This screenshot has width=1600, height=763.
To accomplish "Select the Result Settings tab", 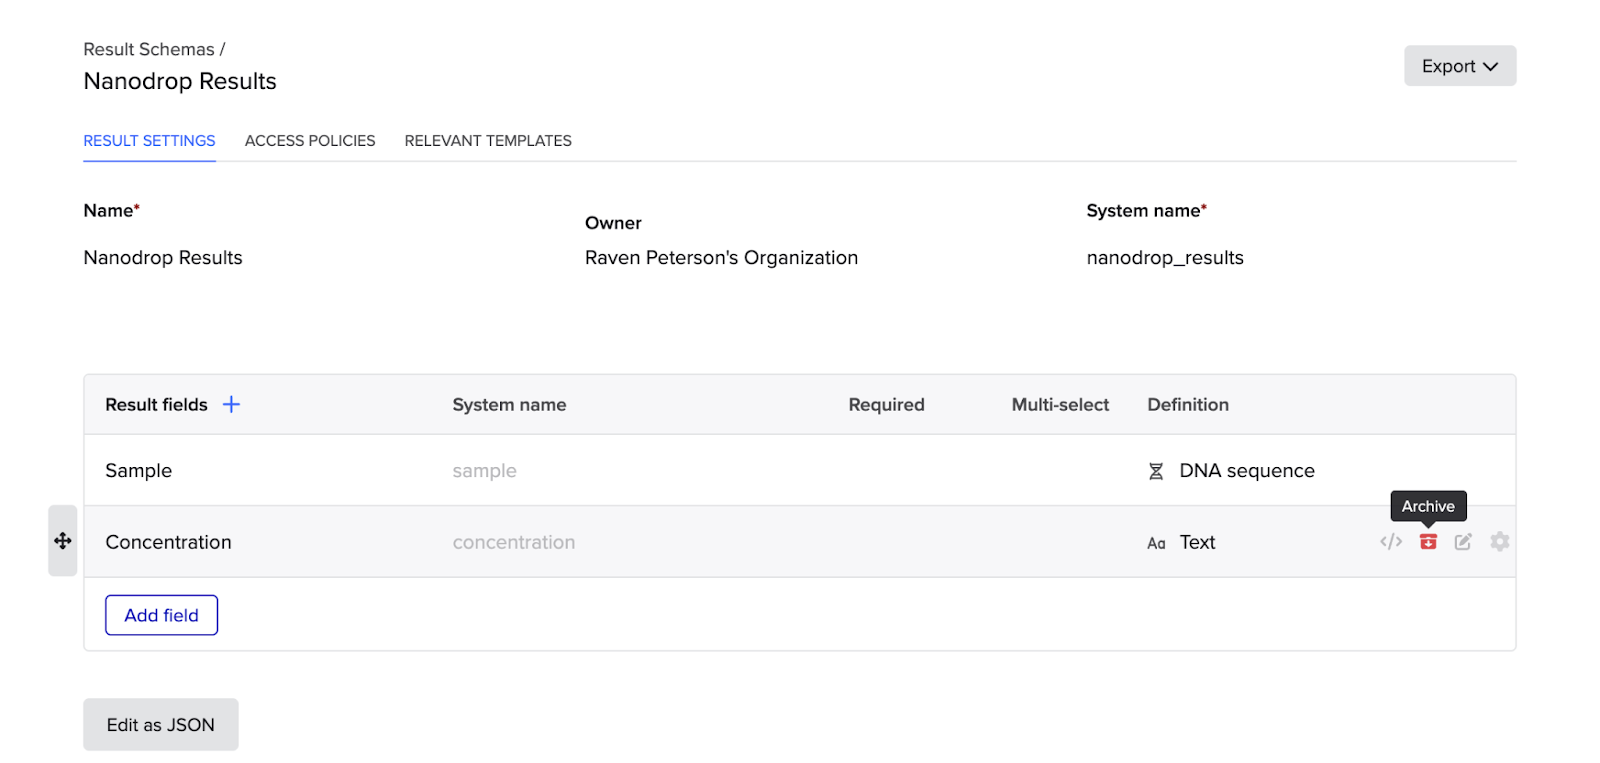I will [x=149, y=141].
